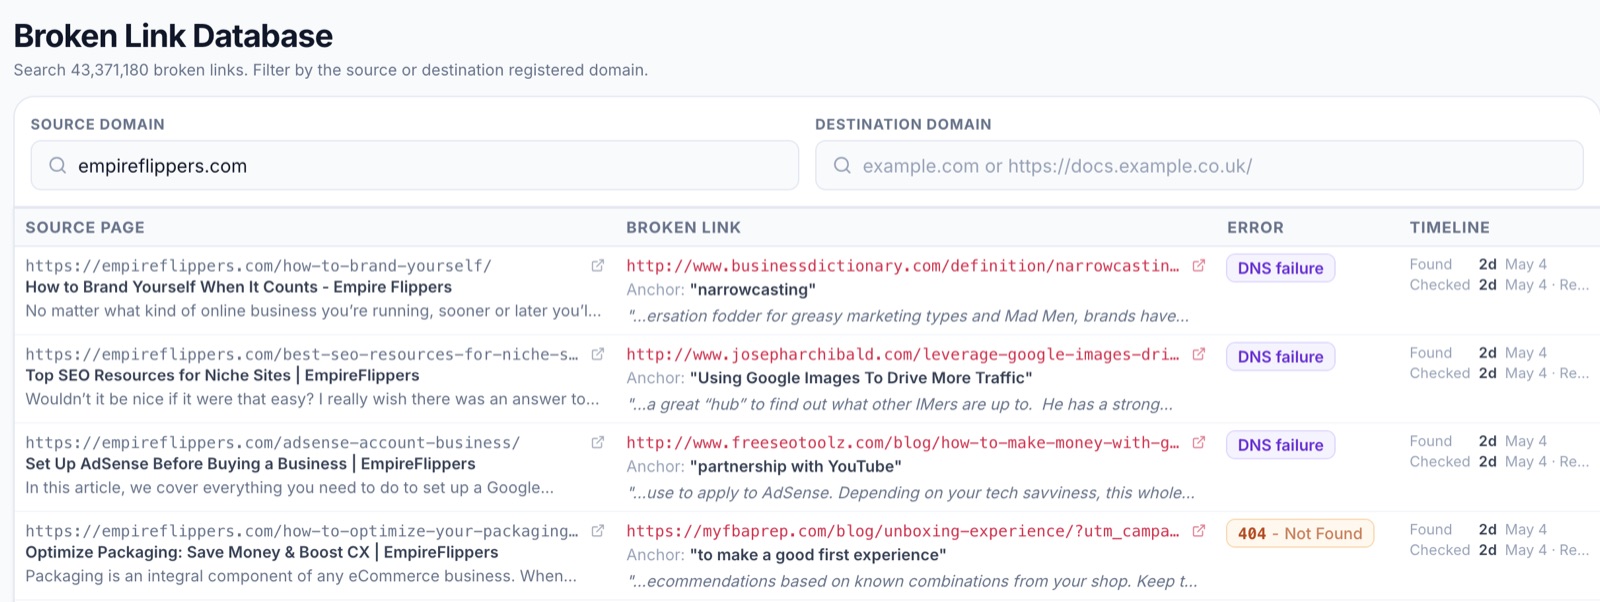Click the SOURCE DOMAIN field label

click(97, 124)
